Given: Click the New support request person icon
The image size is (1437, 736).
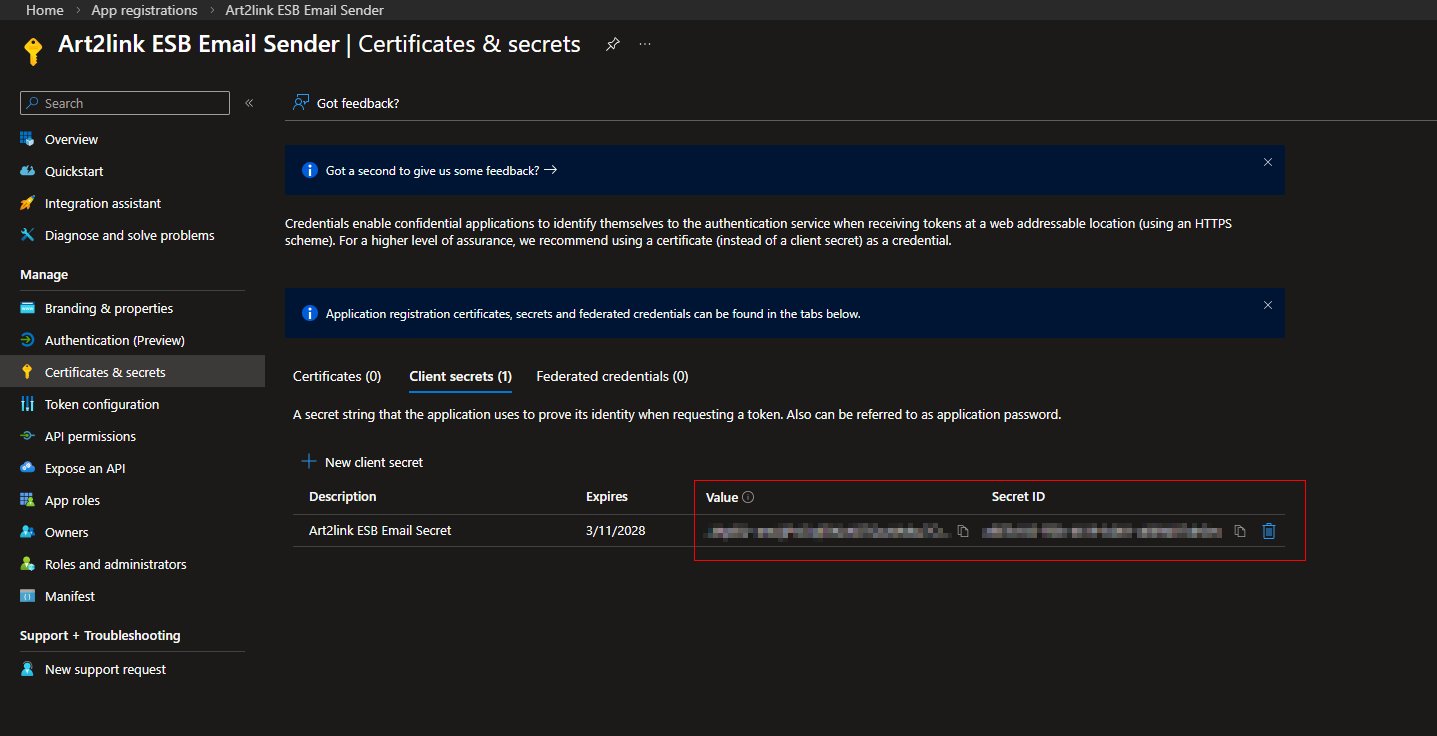Looking at the screenshot, I should tap(27, 669).
